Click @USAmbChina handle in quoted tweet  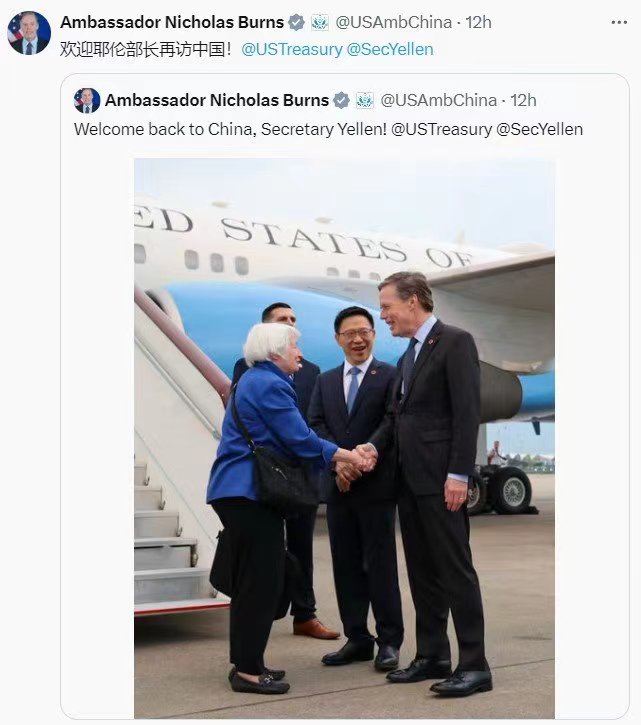point(438,100)
